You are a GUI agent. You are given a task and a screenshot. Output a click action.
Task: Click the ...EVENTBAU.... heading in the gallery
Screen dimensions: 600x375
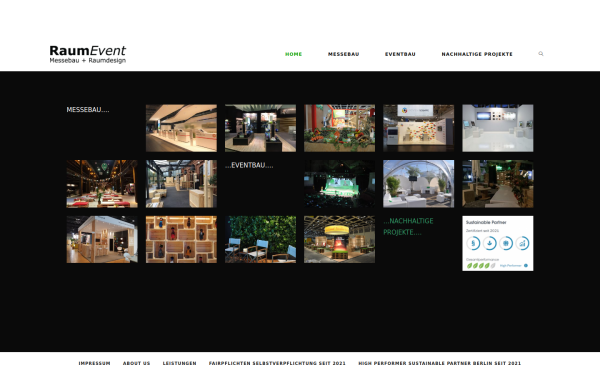pos(249,165)
